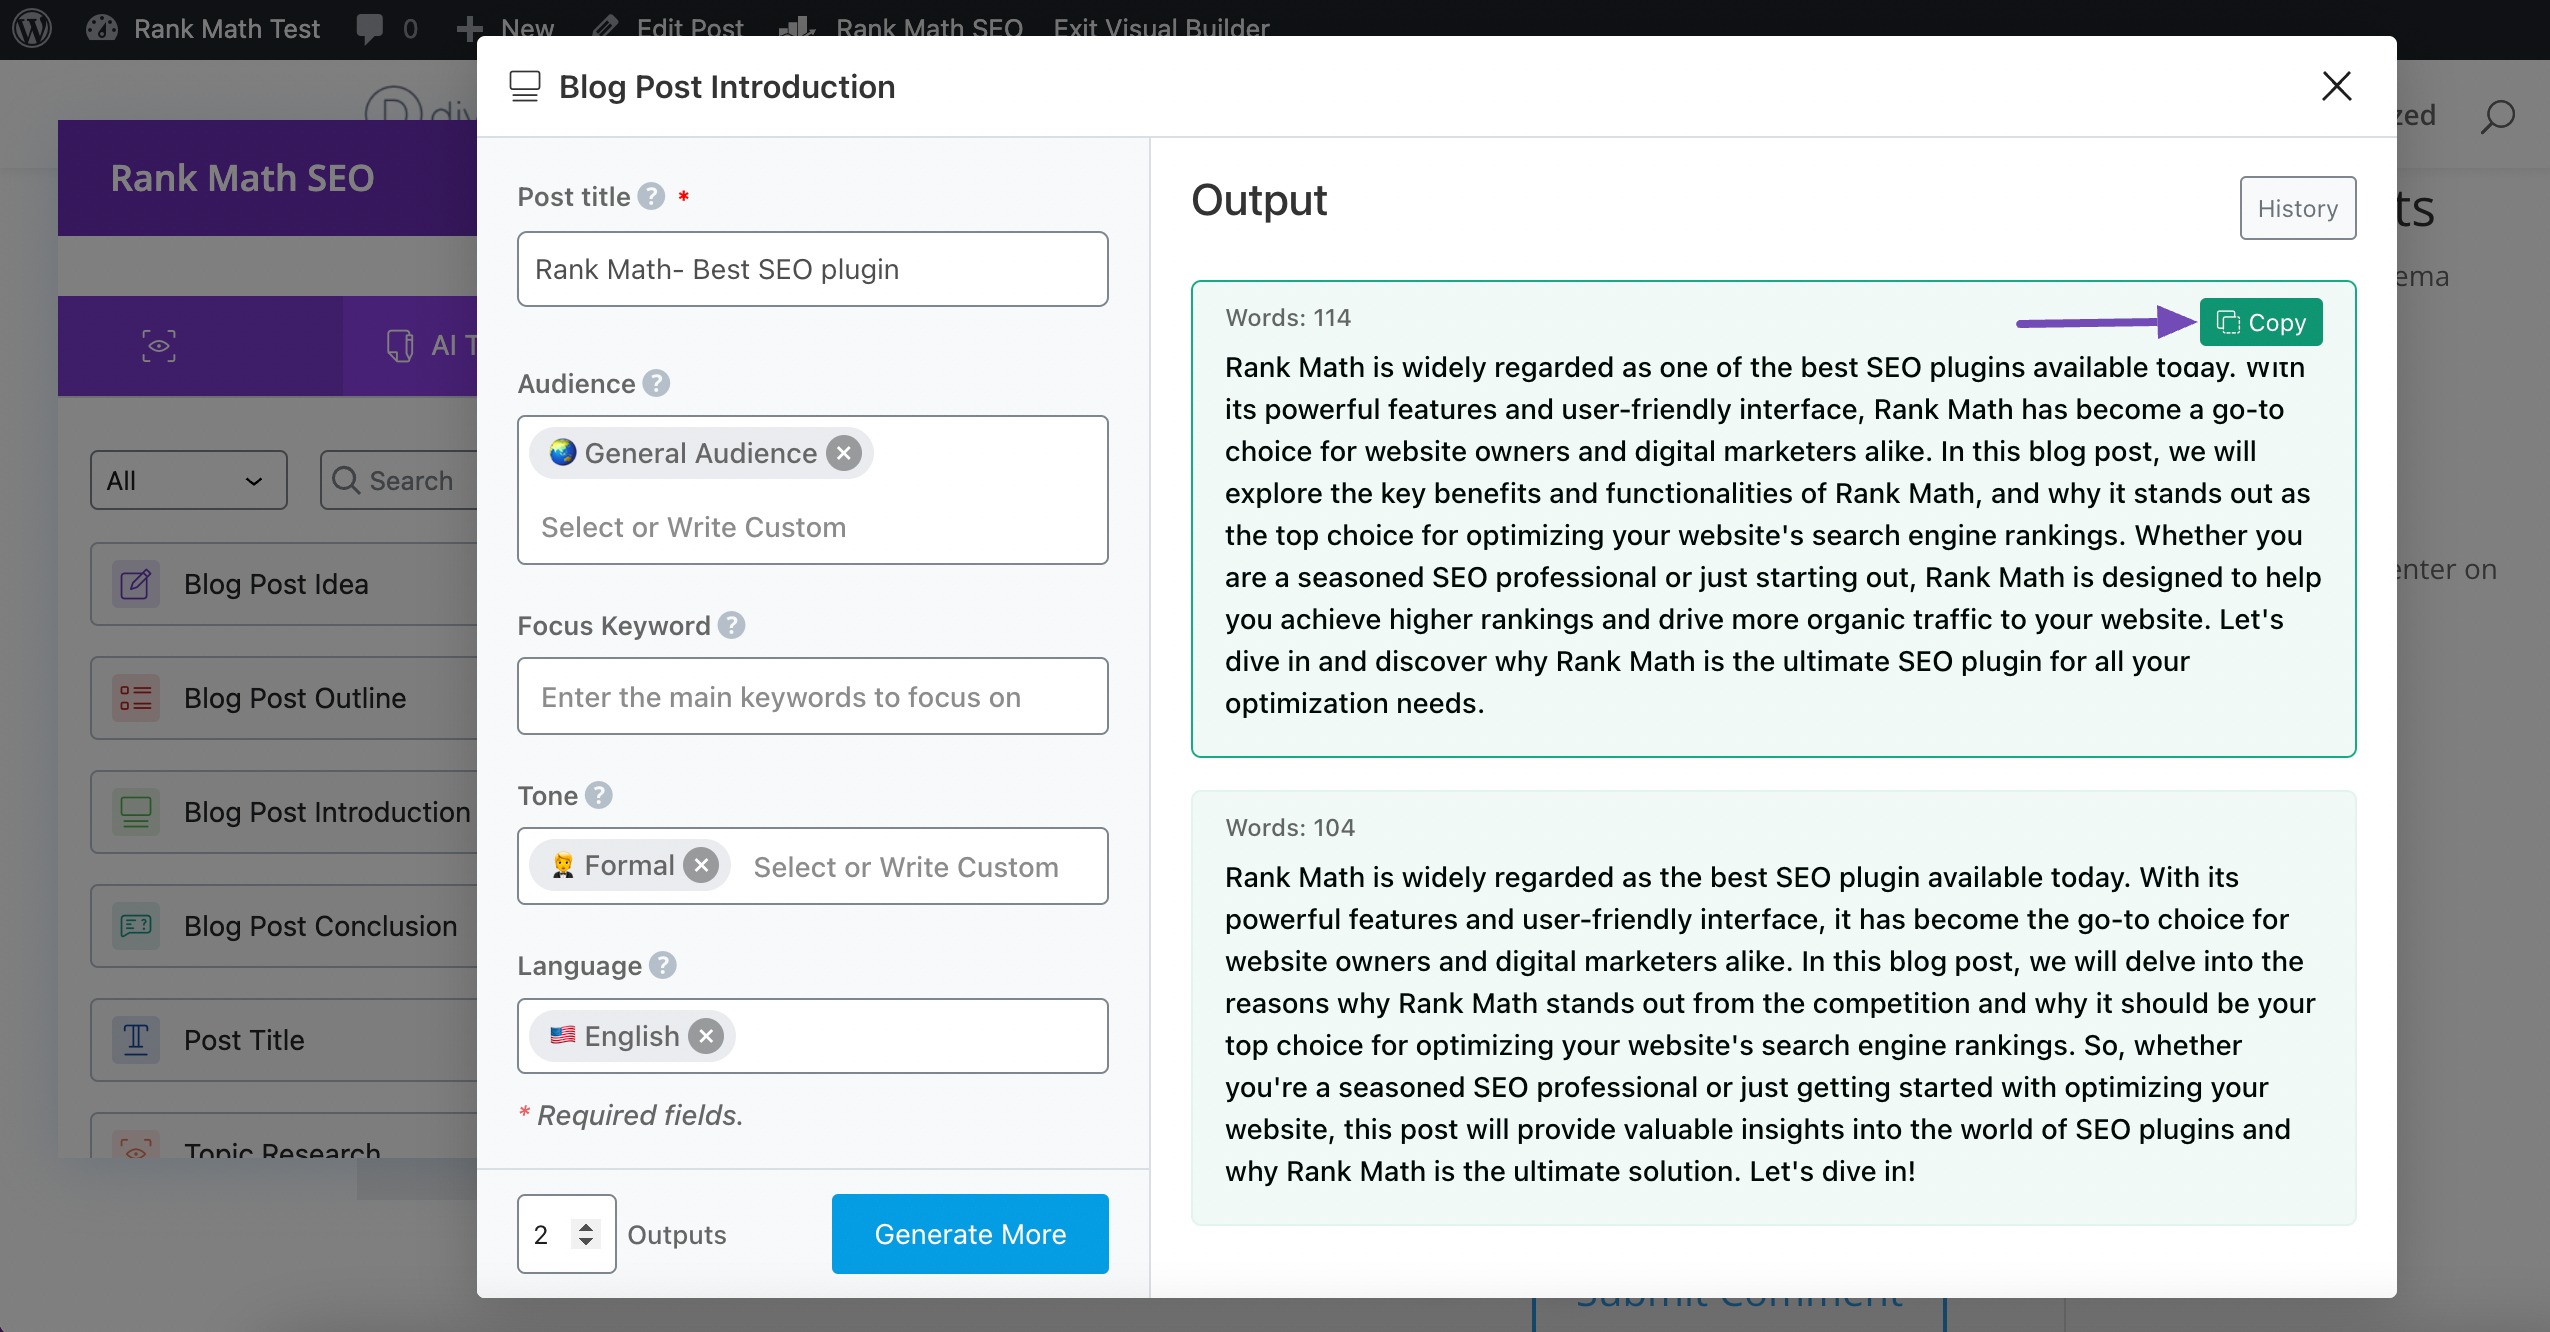Click the Post Title T icon
Viewport: 2550px width, 1332px height.
(136, 1040)
